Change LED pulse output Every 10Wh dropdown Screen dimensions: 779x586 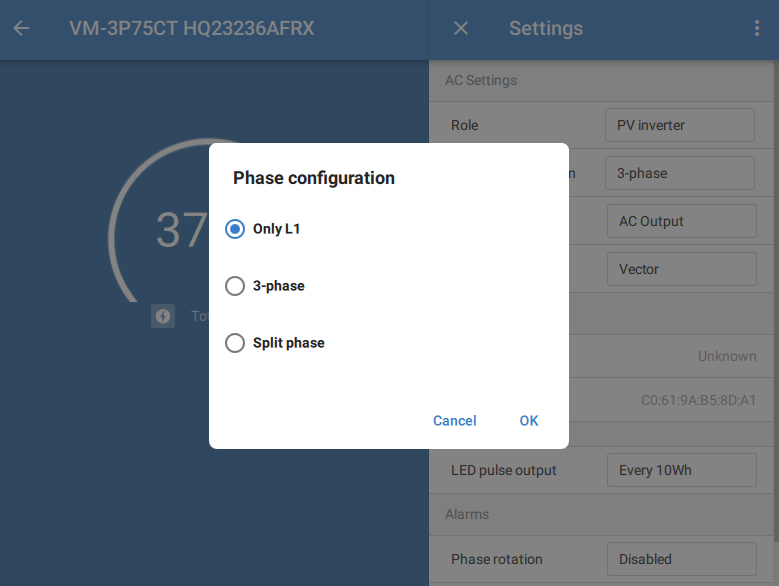[681, 470]
